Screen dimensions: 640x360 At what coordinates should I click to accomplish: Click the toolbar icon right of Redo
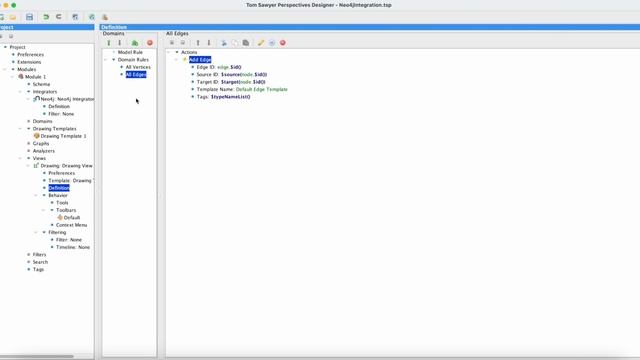[75, 17]
